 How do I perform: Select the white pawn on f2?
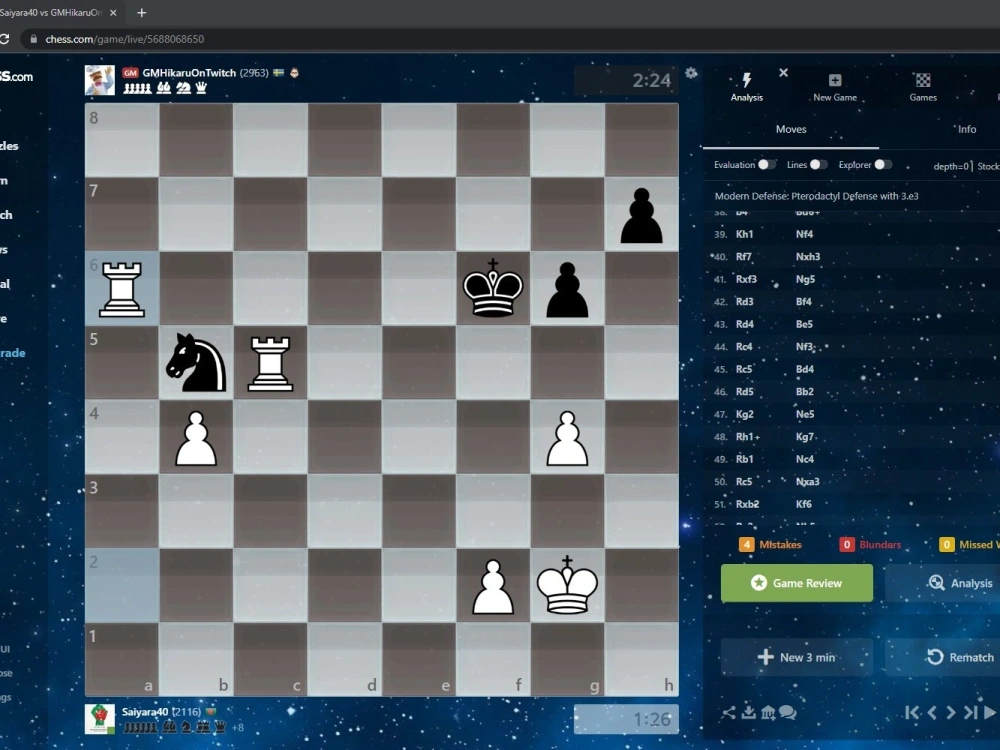[493, 585]
